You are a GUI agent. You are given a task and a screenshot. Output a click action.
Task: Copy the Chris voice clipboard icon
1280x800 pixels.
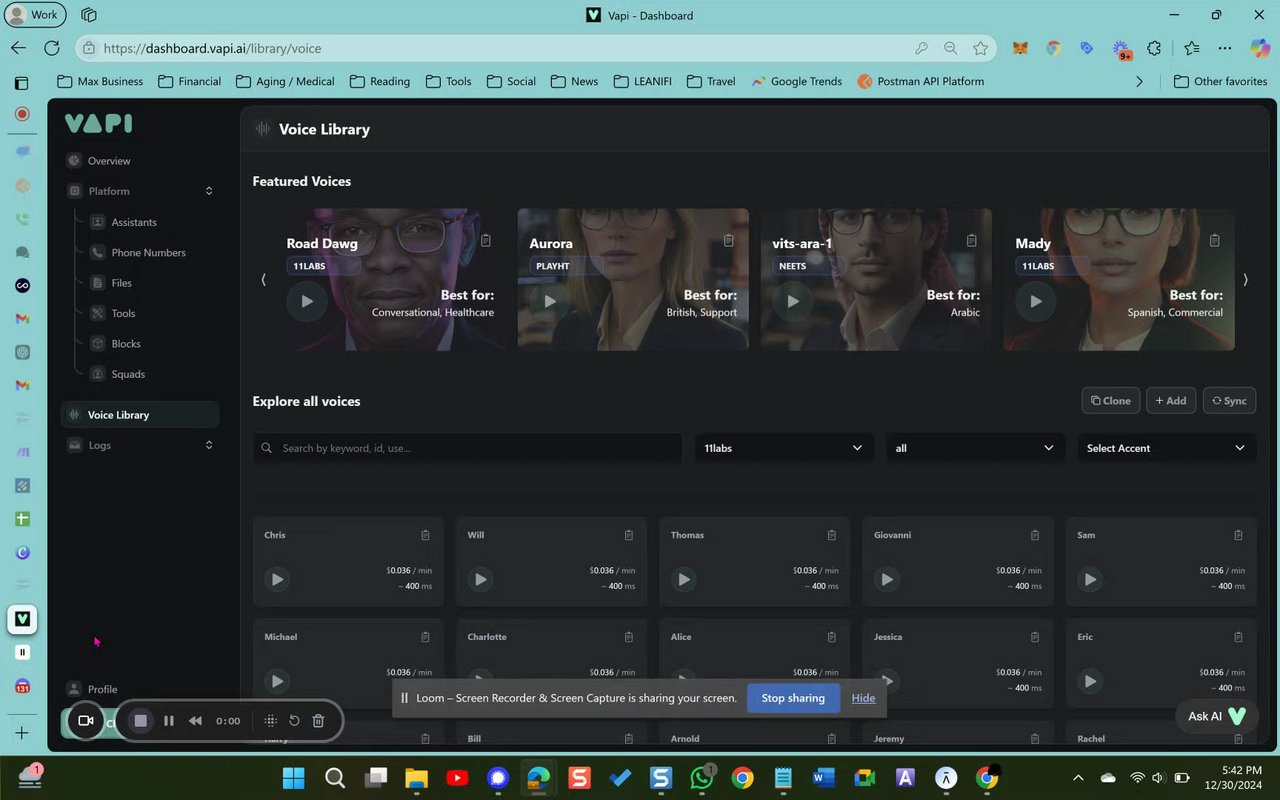click(x=425, y=535)
